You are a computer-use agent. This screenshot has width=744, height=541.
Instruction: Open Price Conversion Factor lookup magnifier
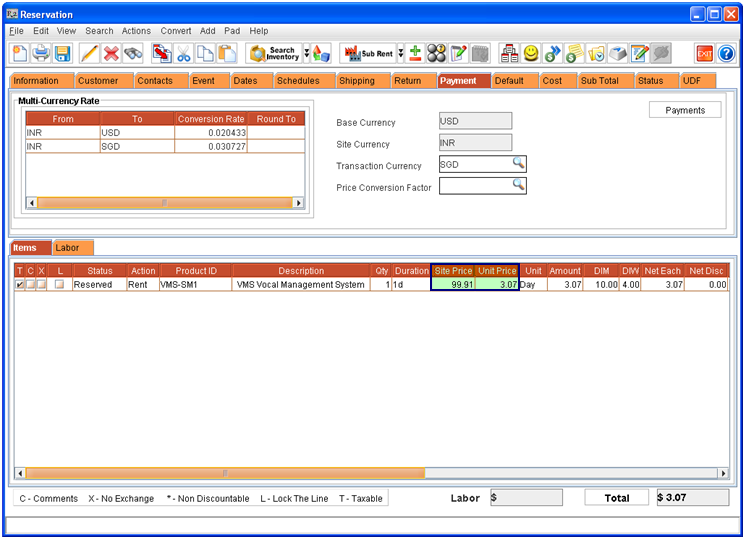pos(519,185)
